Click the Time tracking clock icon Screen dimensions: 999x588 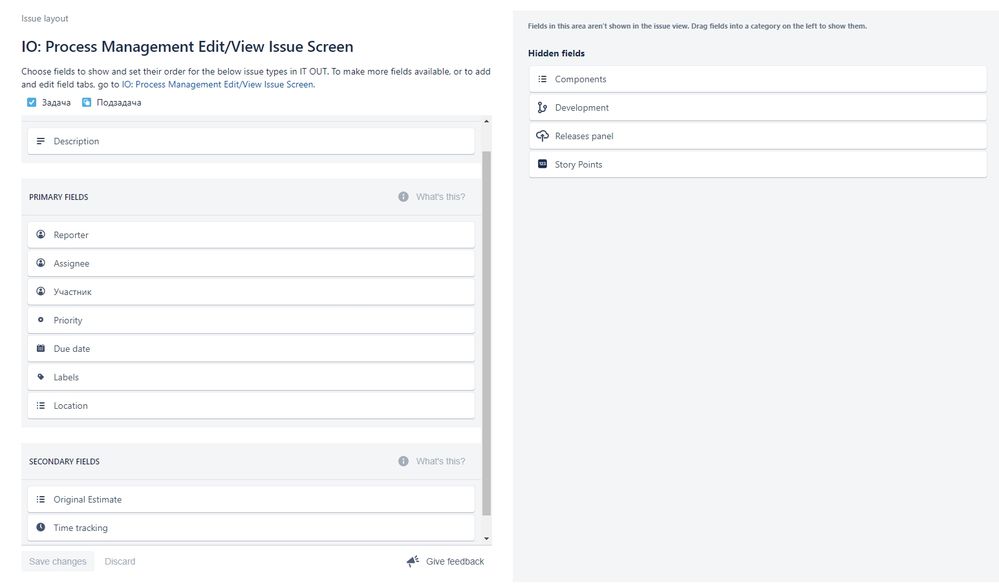[x=40, y=527]
